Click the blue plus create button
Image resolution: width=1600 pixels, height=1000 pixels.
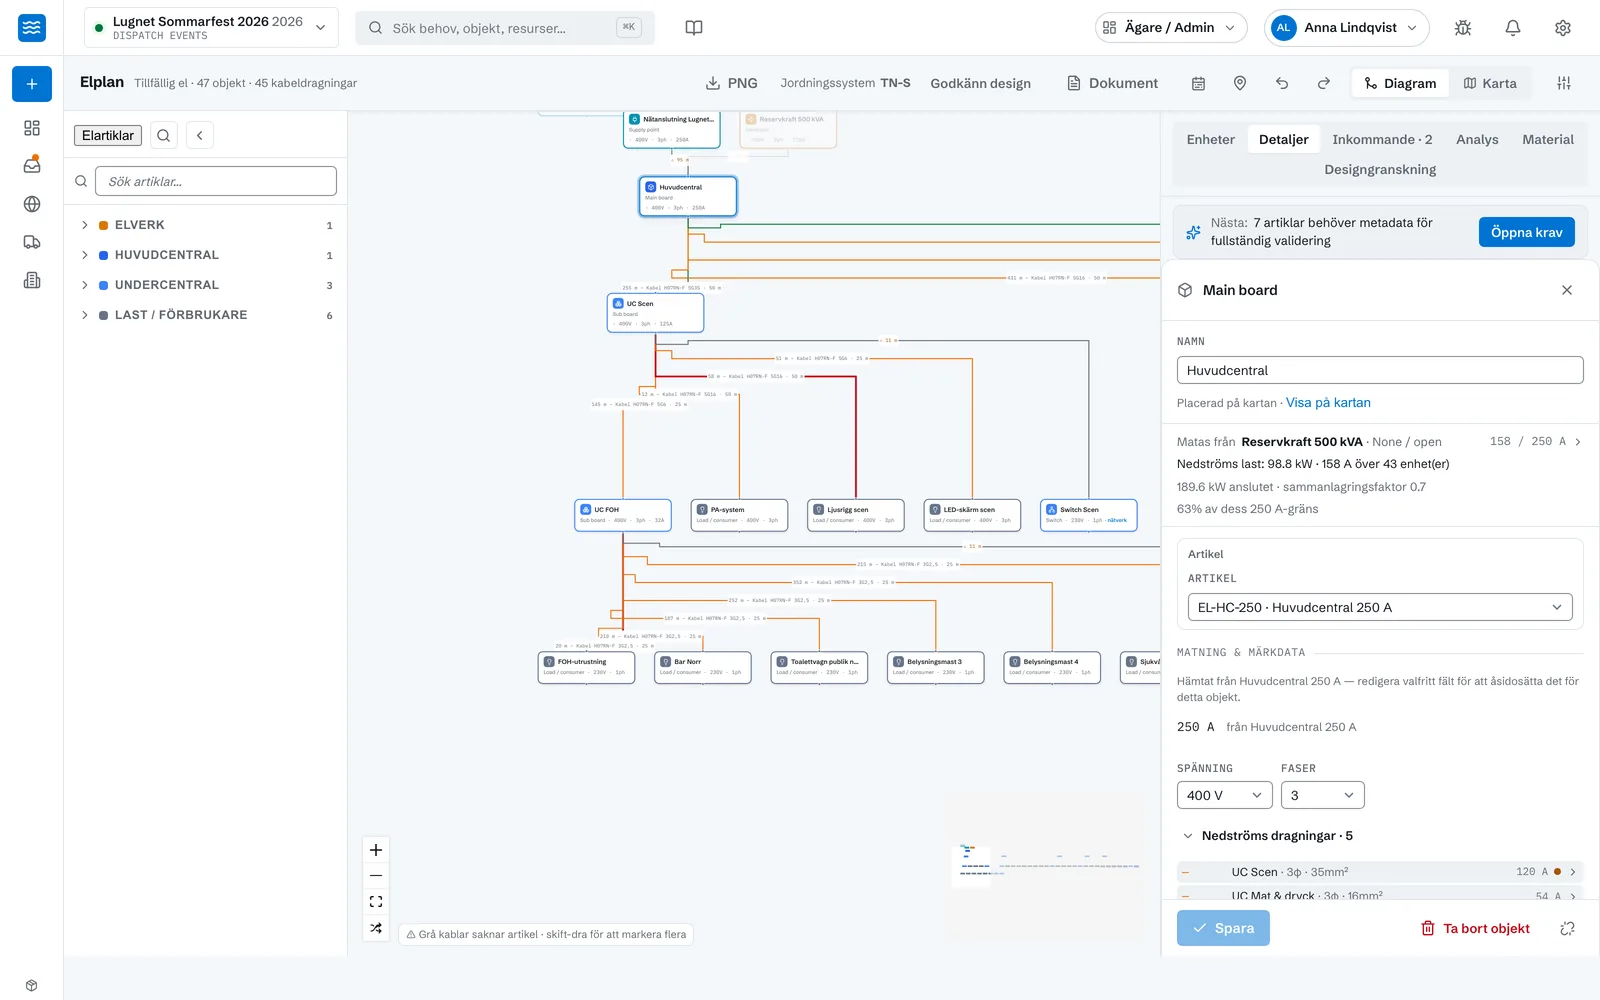point(32,84)
